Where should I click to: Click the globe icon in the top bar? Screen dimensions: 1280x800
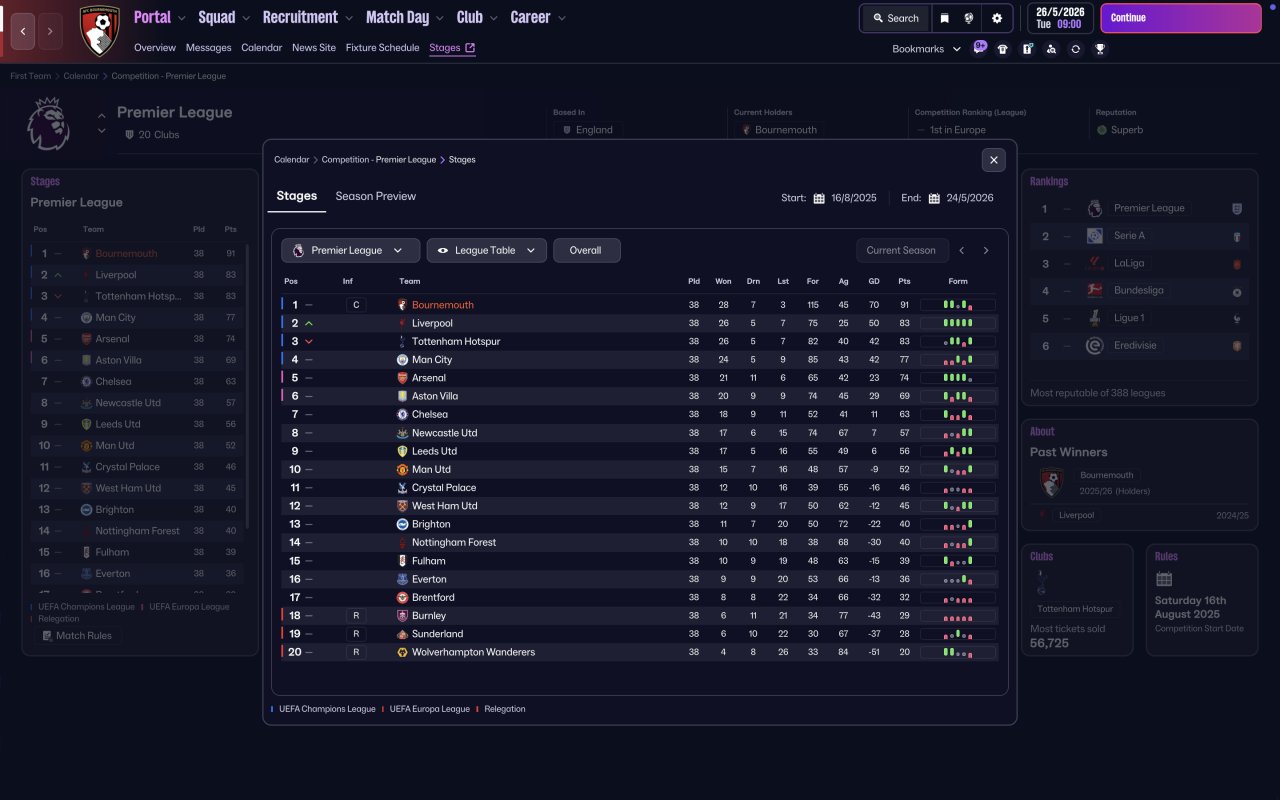tap(969, 18)
